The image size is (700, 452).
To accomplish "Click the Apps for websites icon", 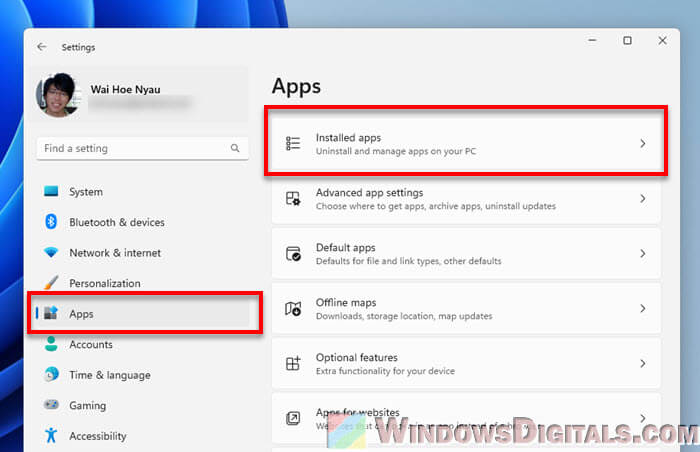I will tap(293, 418).
